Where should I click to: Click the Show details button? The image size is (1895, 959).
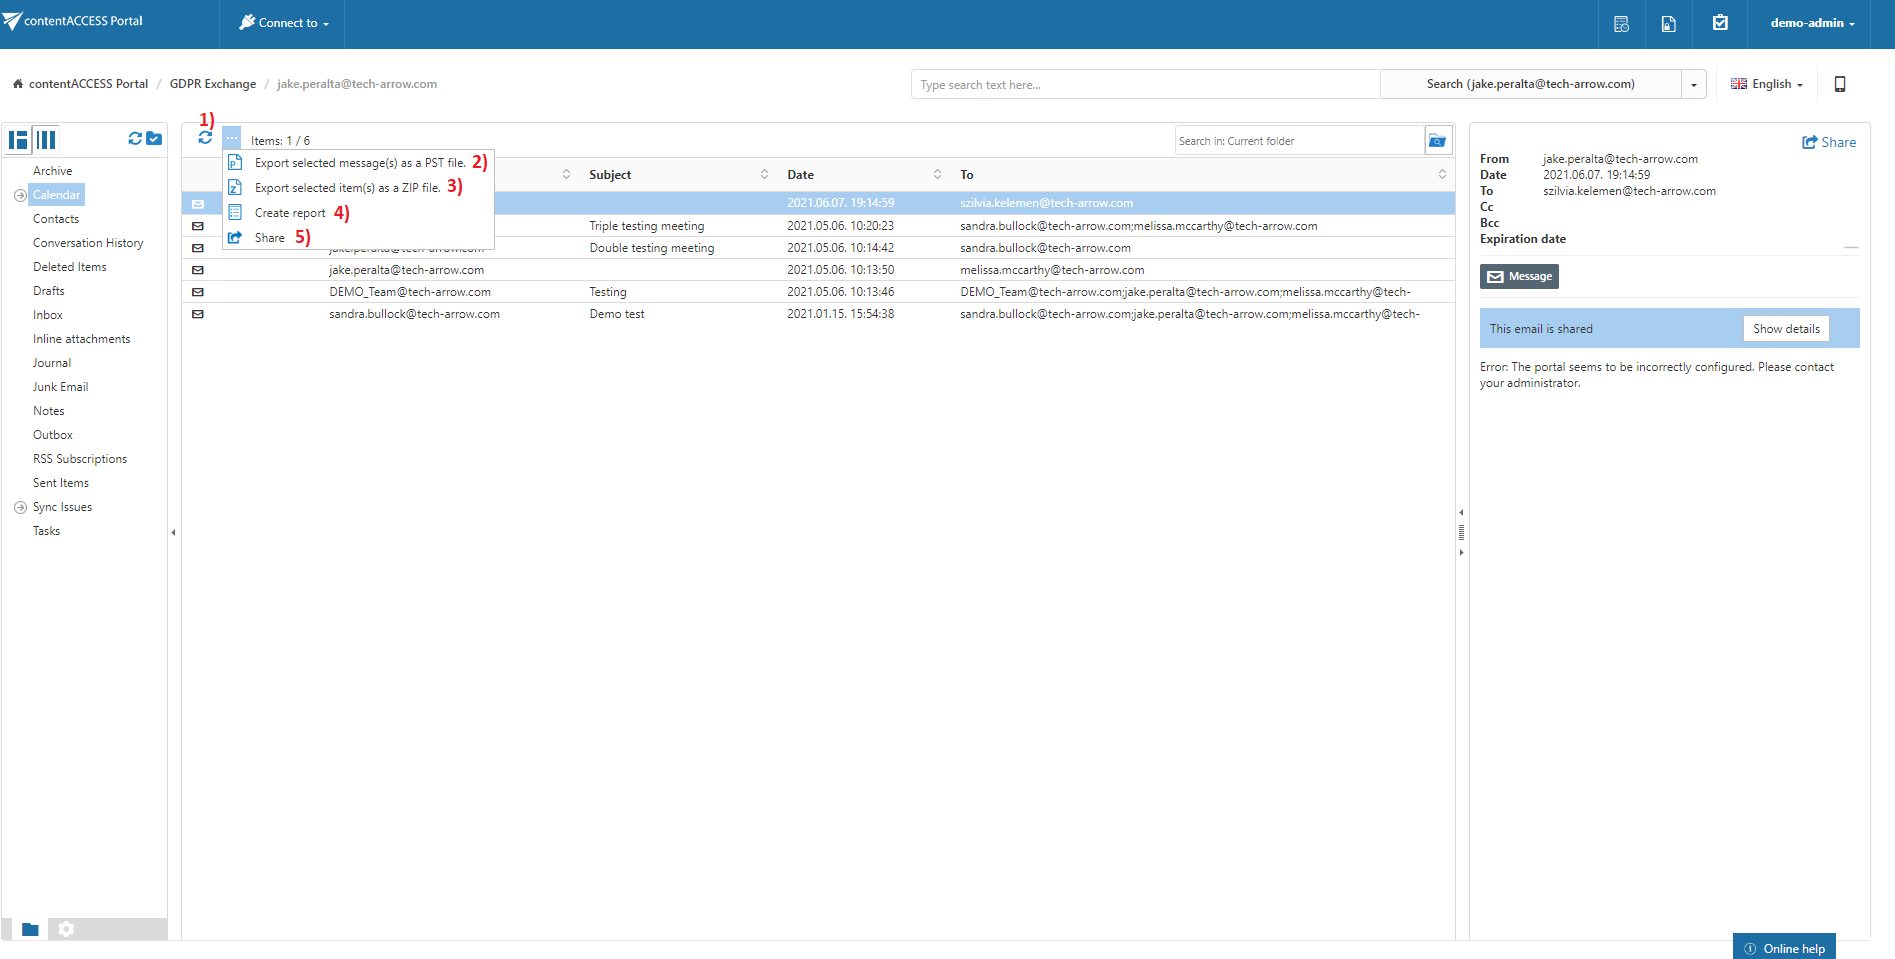pyautogui.click(x=1785, y=329)
